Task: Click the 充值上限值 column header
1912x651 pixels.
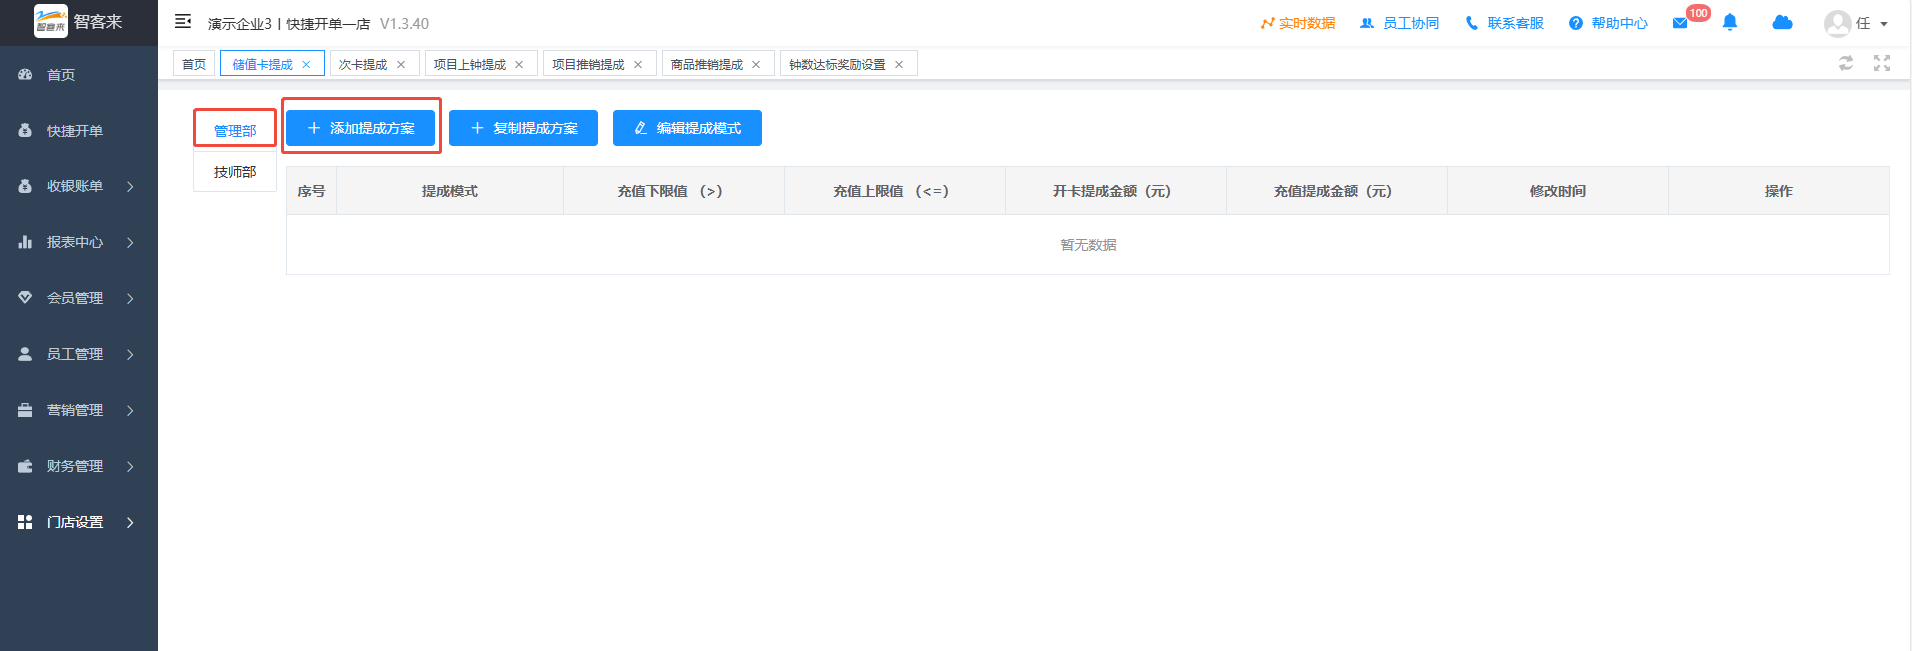Action: [895, 191]
